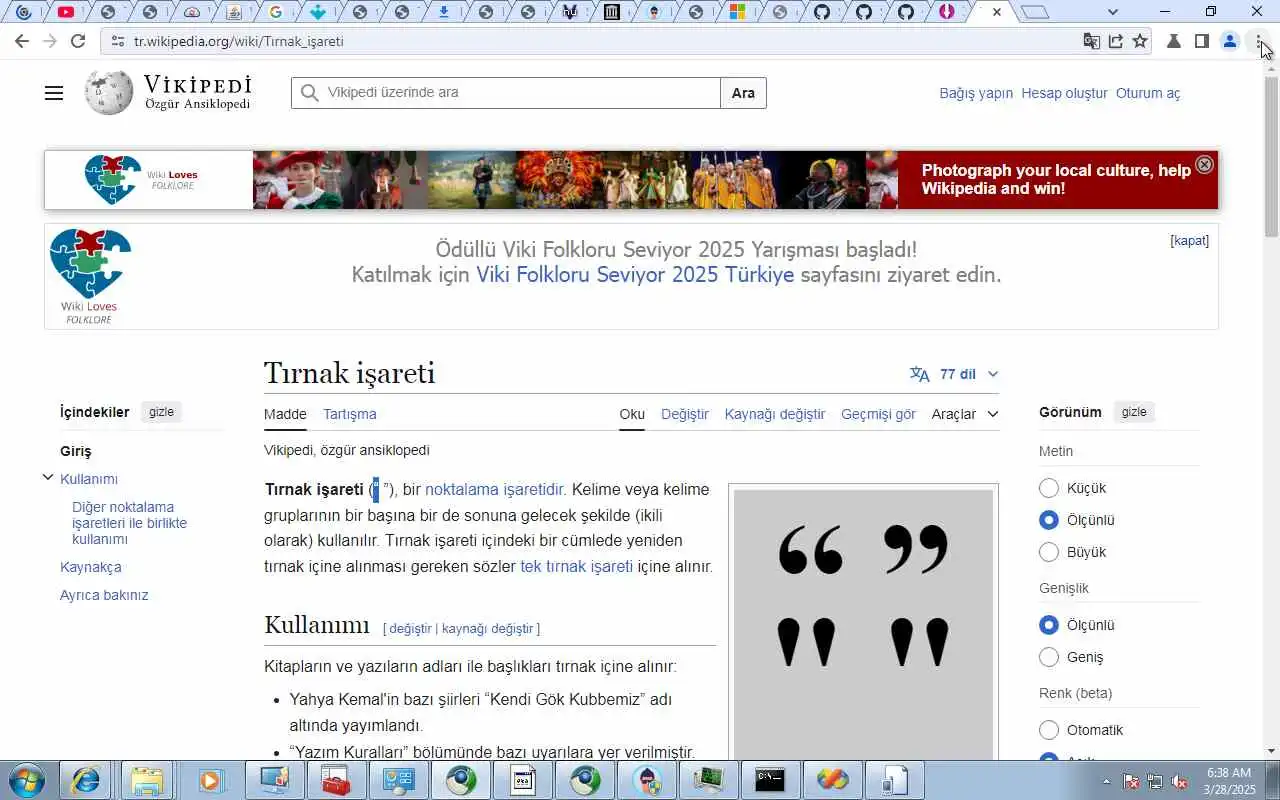Open the red toolbox taskbar icon
The image size is (1280, 800).
pos(335,780)
